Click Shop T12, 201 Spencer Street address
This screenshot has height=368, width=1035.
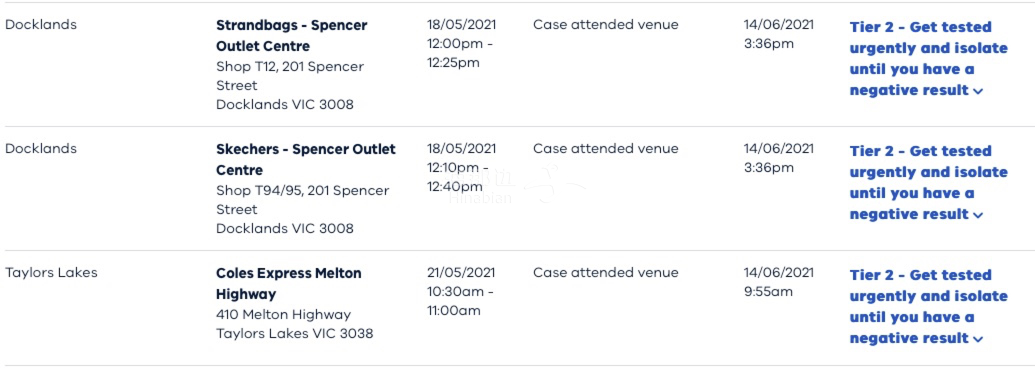[x=290, y=76]
